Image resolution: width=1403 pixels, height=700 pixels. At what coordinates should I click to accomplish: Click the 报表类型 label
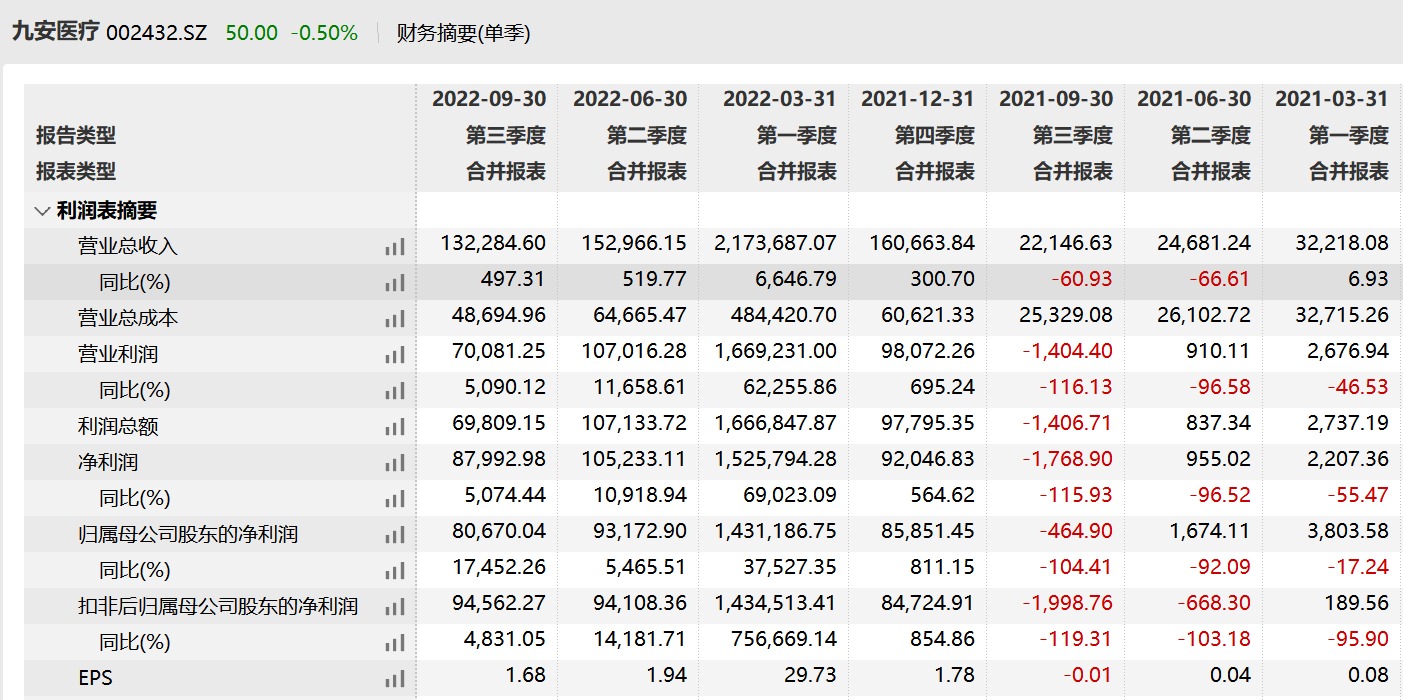[76, 171]
